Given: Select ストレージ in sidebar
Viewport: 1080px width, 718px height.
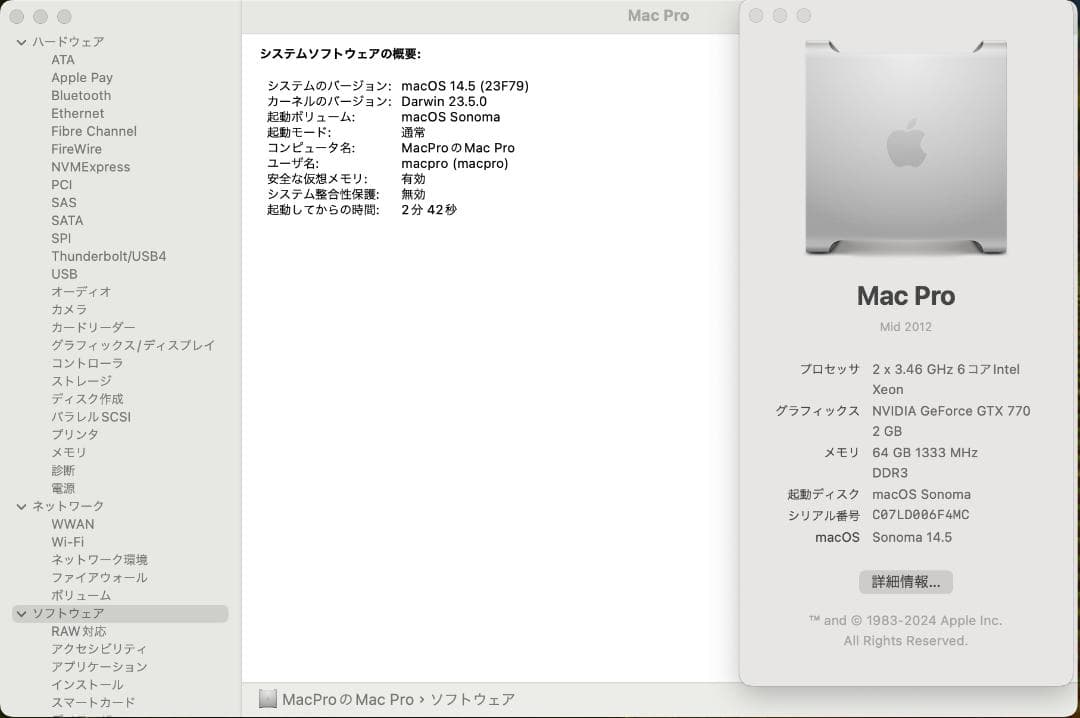Looking at the screenshot, I should pyautogui.click(x=81, y=382).
